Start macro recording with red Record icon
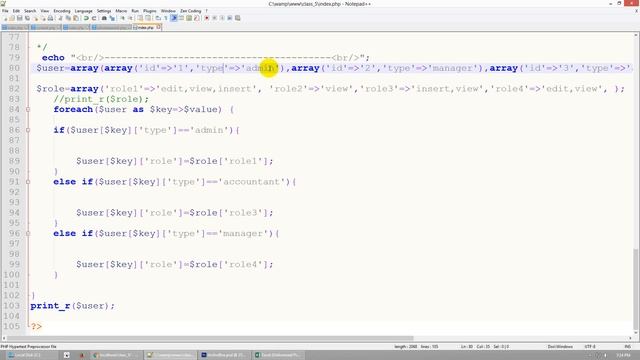 pyautogui.click(x=207, y=18)
